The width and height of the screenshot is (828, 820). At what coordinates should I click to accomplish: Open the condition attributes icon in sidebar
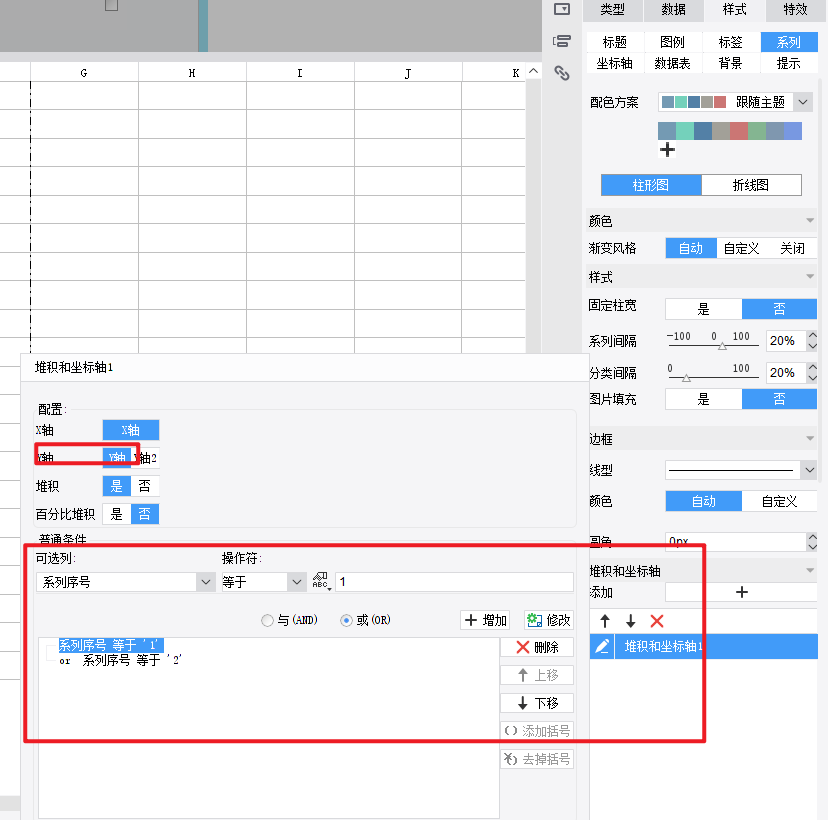click(561, 41)
